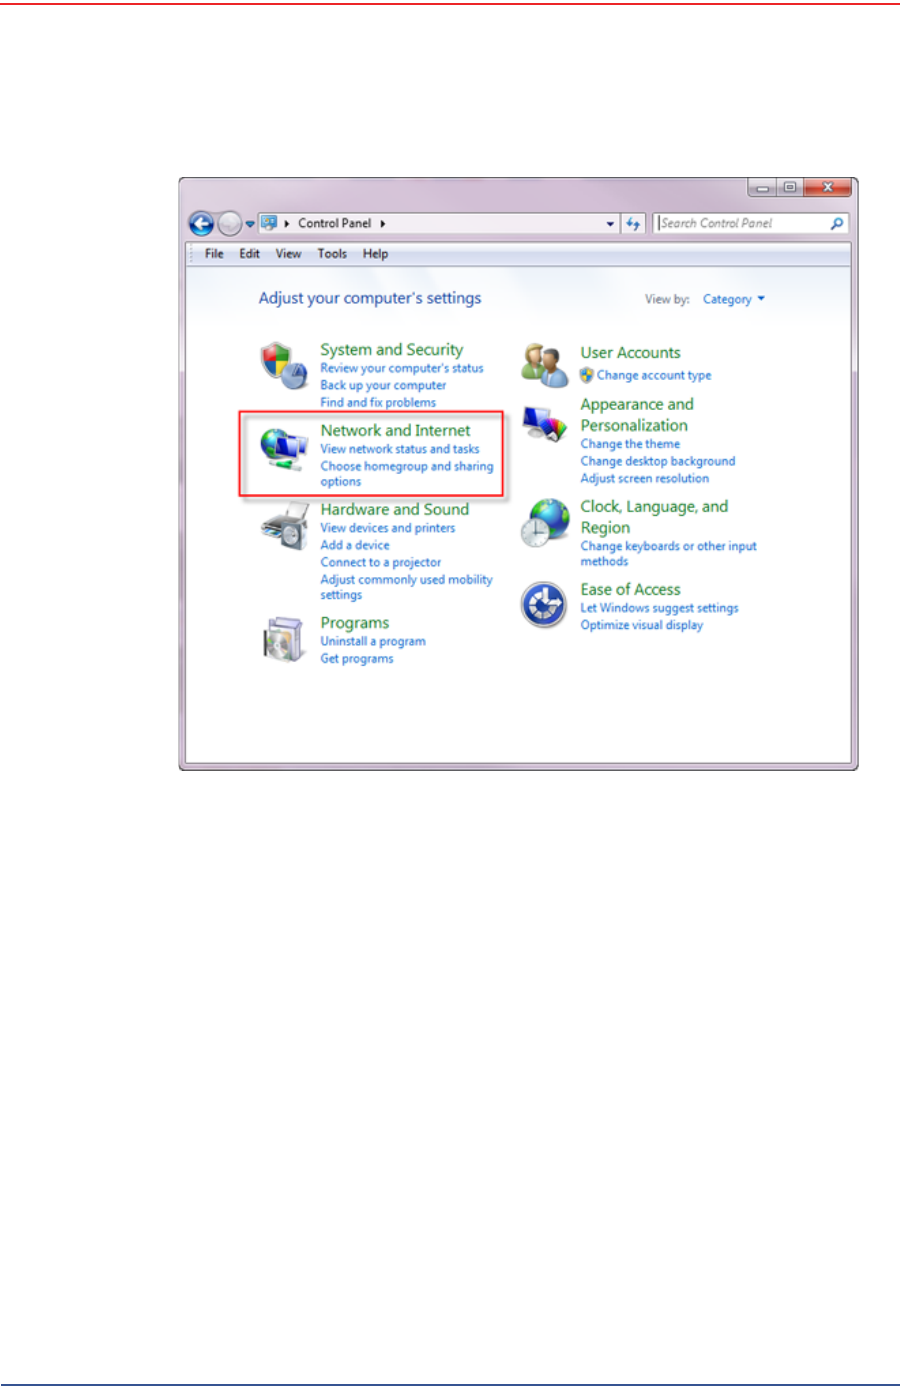Click the Control Panel icon in address bar
This screenshot has height=1395, width=900.
[268, 223]
